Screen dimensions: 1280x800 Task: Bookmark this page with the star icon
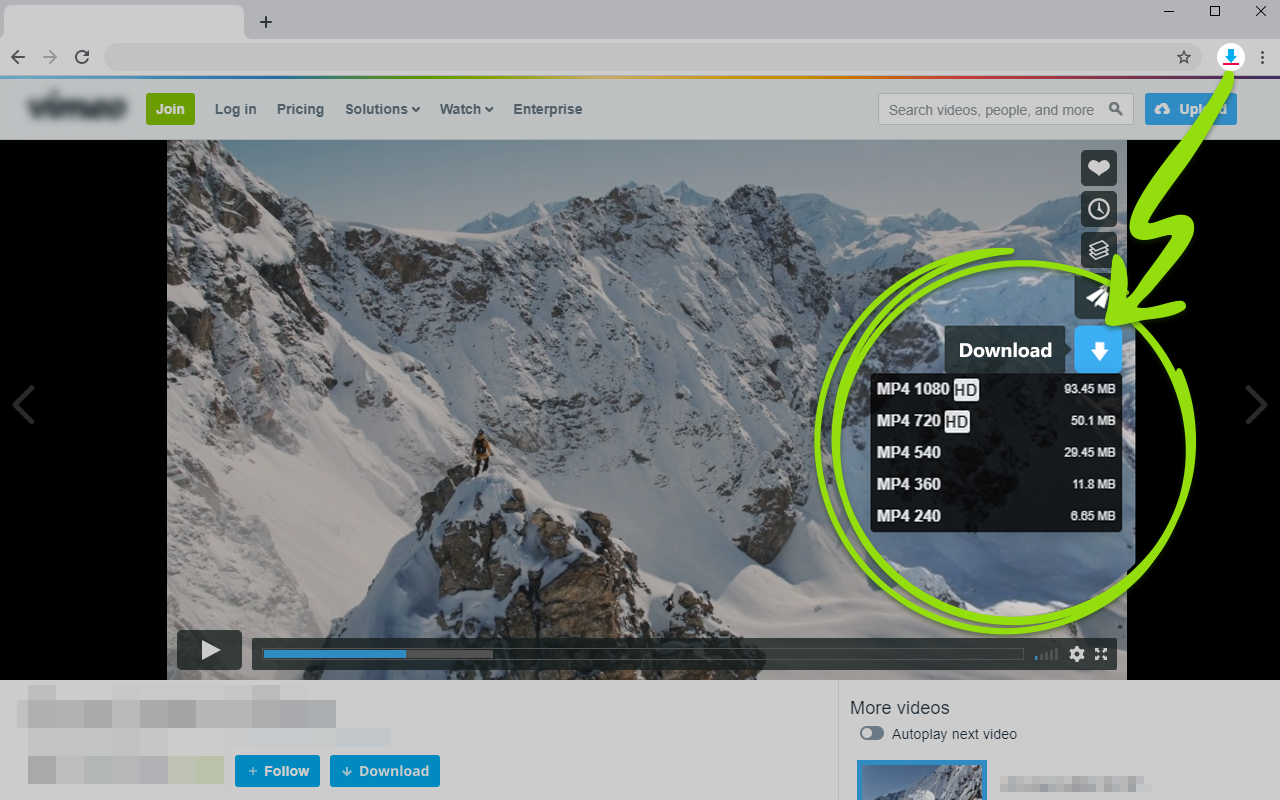pyautogui.click(x=1183, y=57)
